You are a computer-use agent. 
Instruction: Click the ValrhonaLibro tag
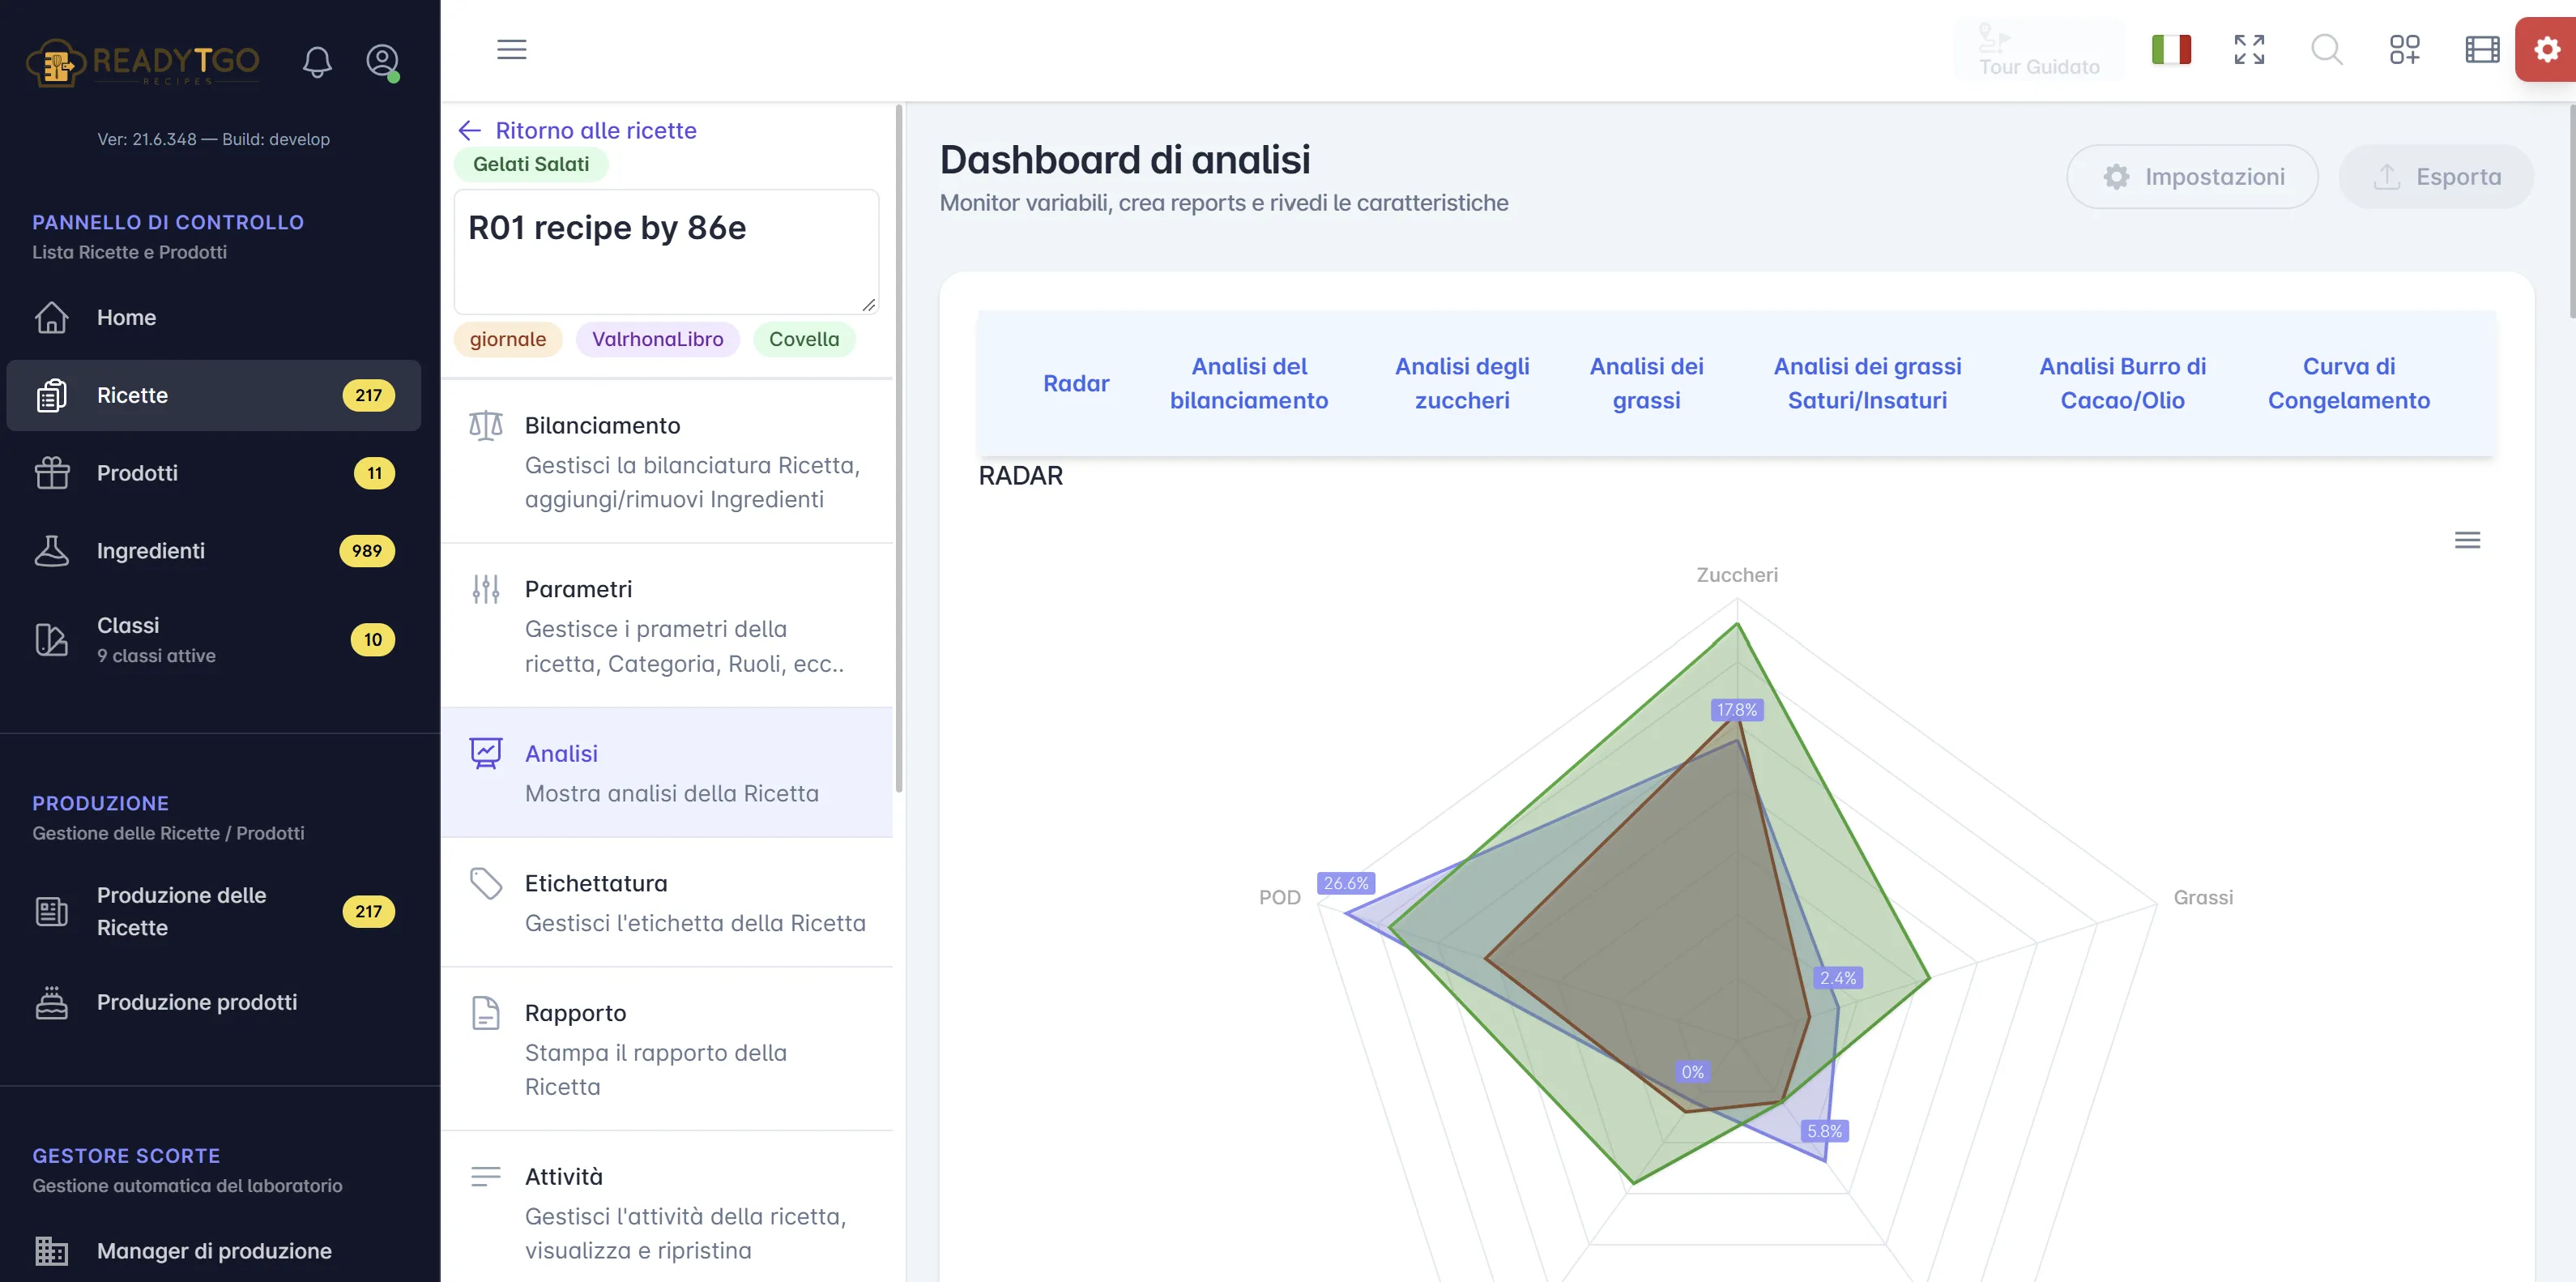pos(657,339)
